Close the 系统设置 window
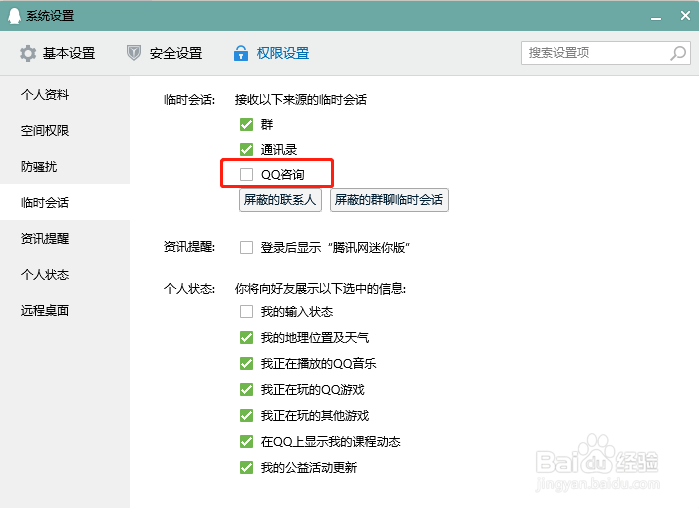699x508 pixels. [685, 16]
